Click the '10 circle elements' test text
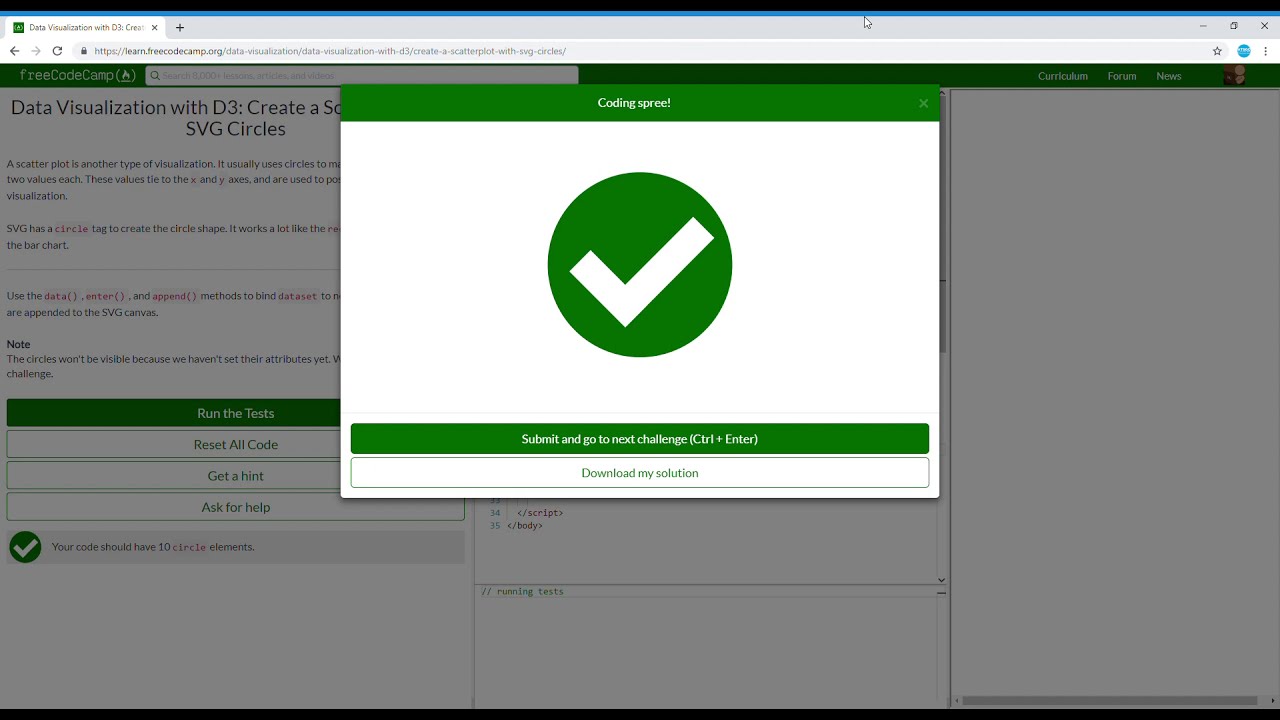The height and width of the screenshot is (720, 1280). coord(153,547)
